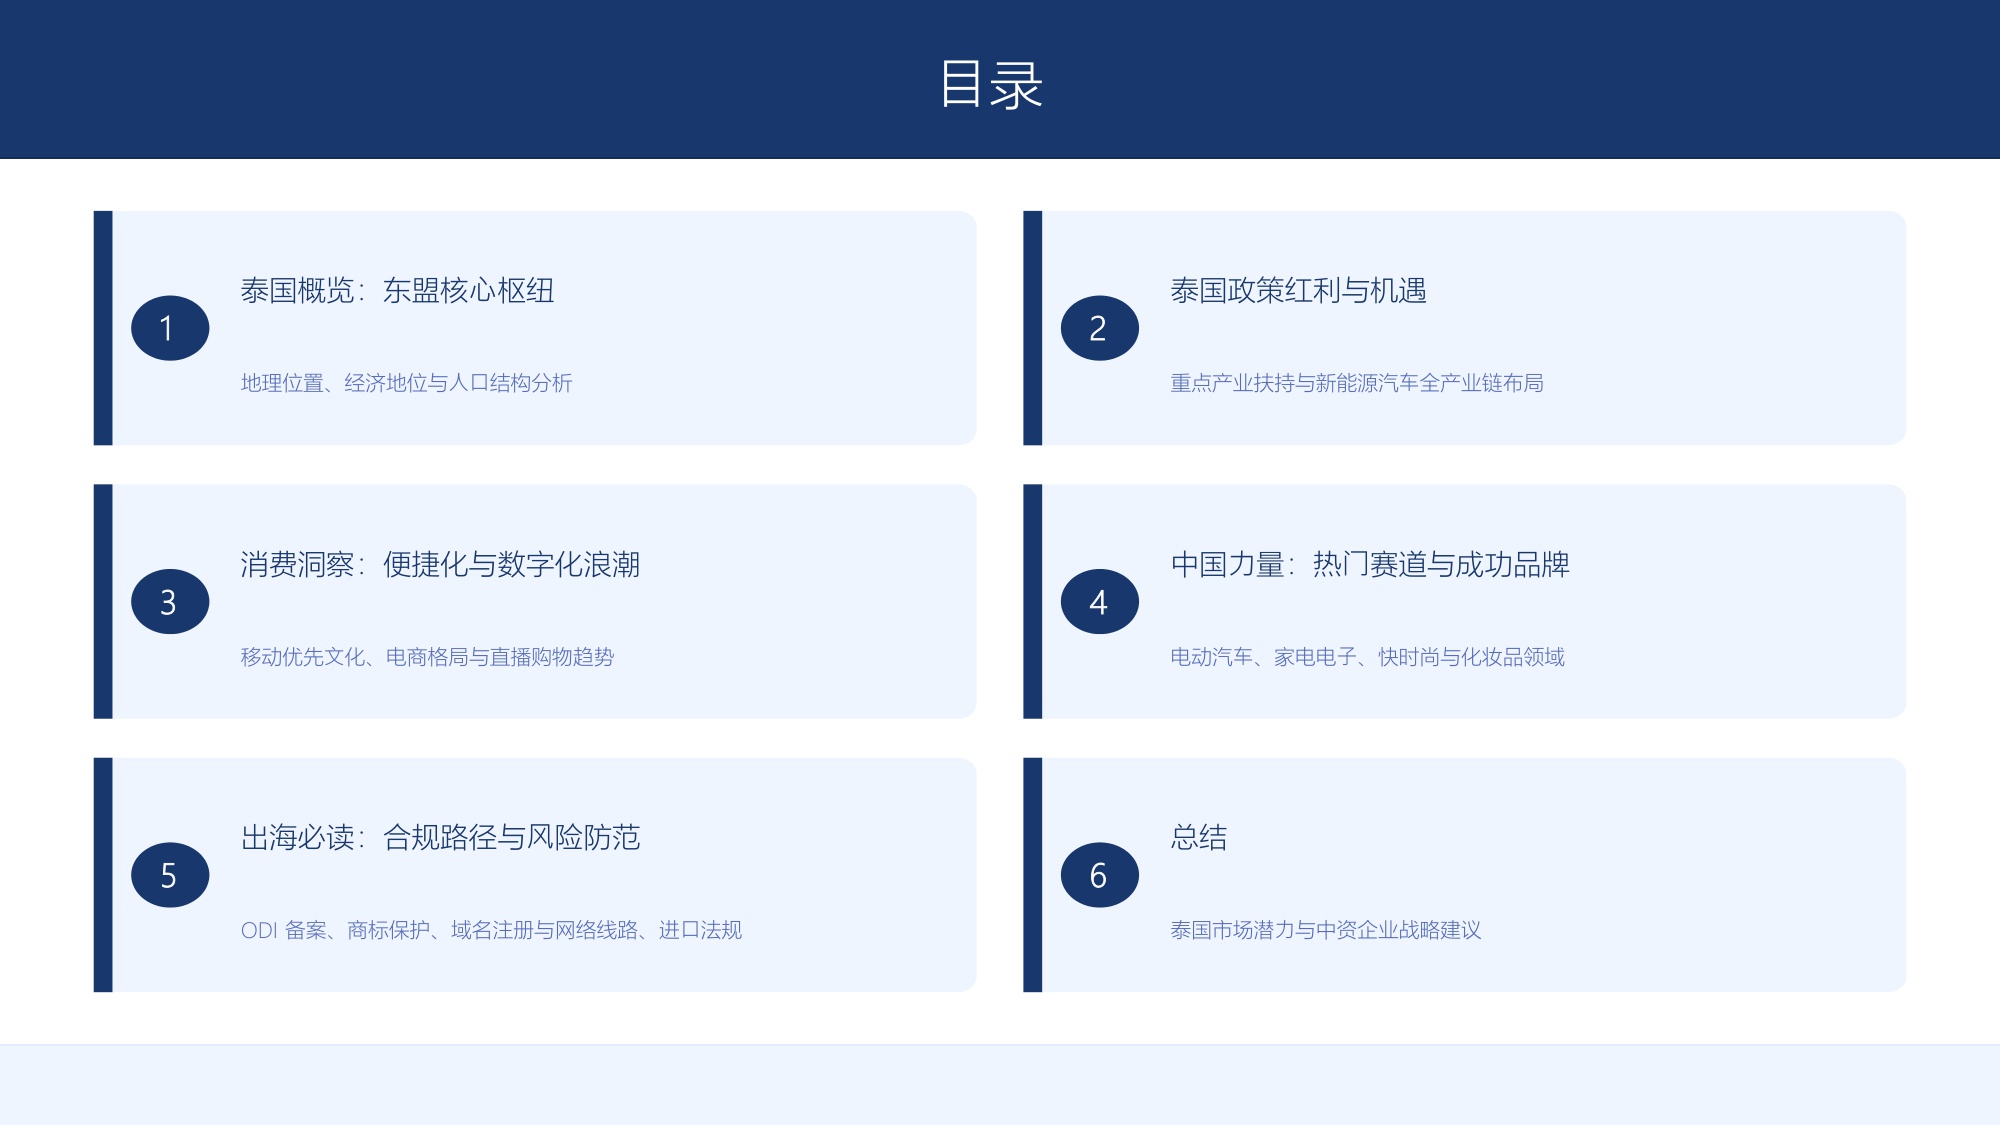Image resolution: width=2000 pixels, height=1125 pixels.
Task: Click the numbered circle 2 badge
Action: [x=1100, y=326]
